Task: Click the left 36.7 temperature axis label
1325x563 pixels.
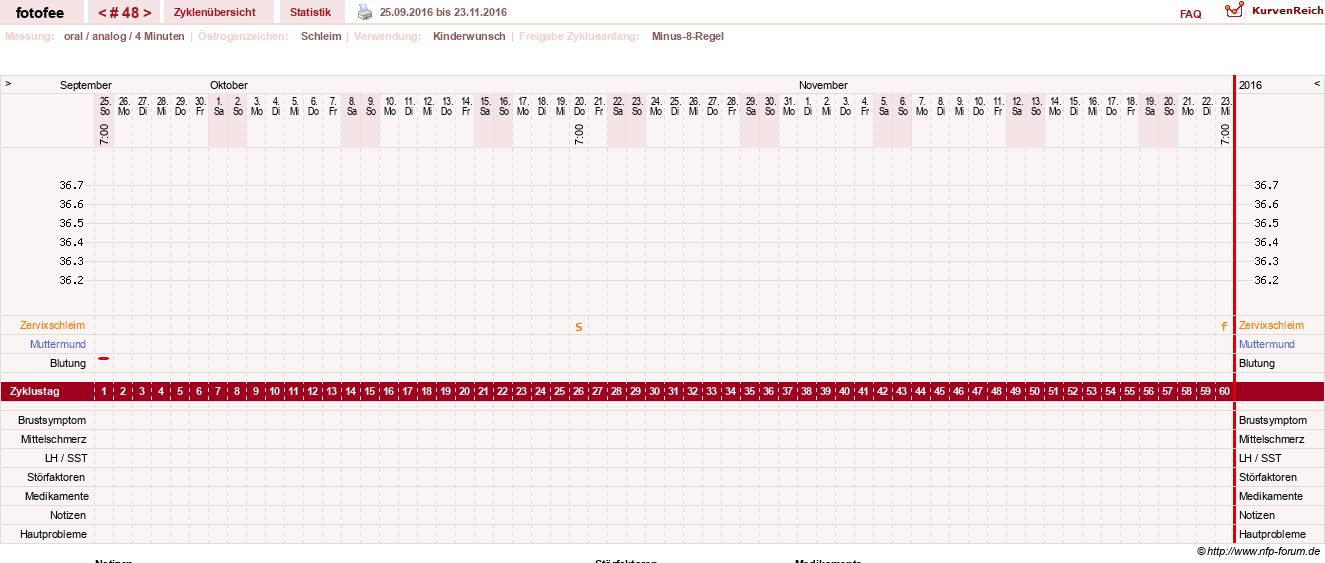Action: coord(72,185)
